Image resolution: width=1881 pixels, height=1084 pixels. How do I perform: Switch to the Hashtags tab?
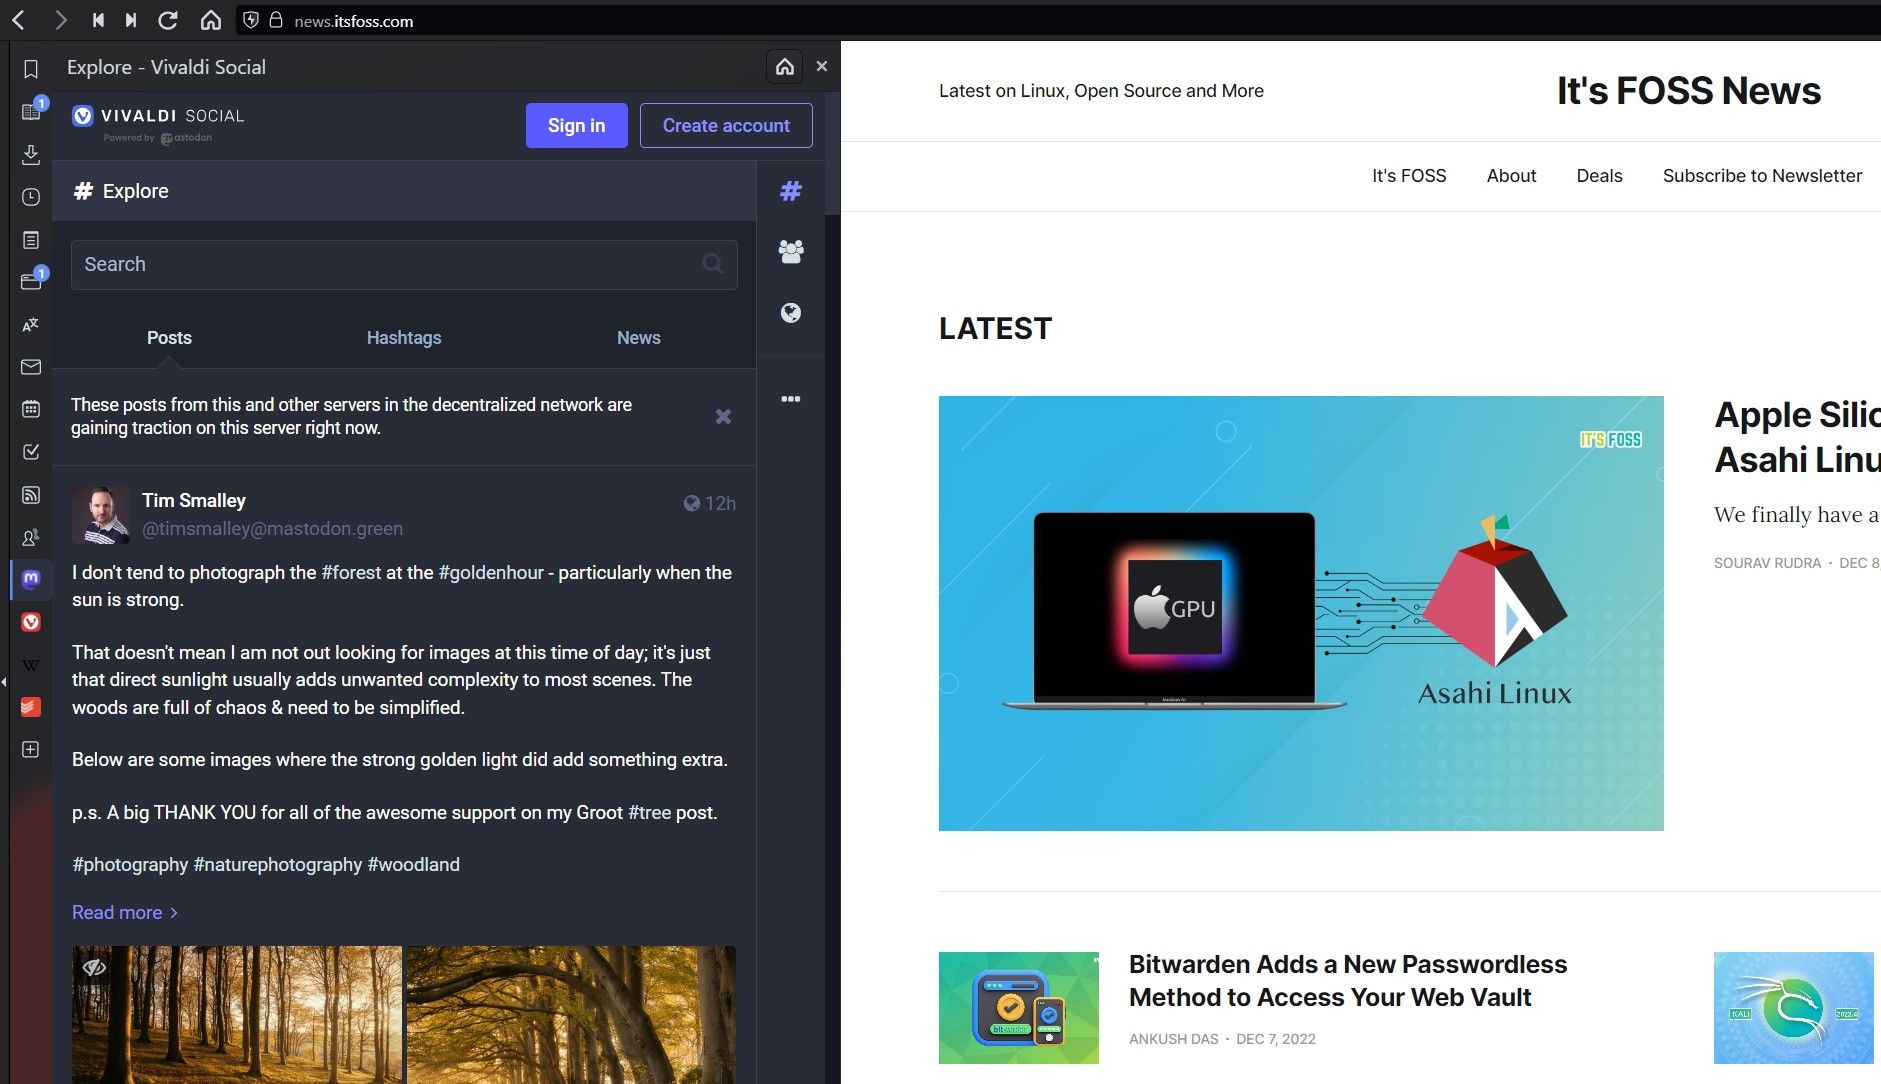pos(403,337)
